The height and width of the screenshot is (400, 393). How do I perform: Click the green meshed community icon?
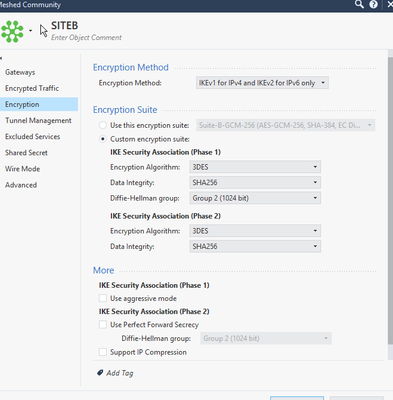pos(12,31)
